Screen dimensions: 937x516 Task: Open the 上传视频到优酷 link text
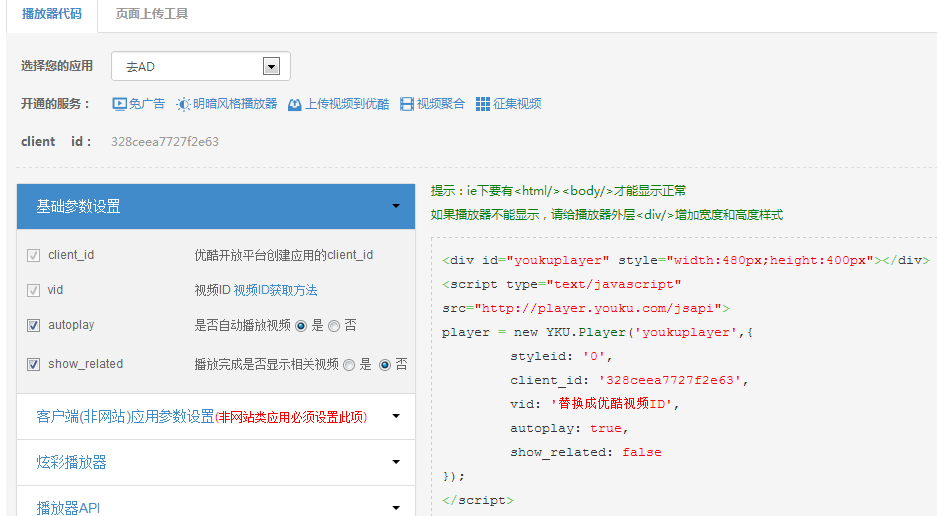pyautogui.click(x=347, y=104)
